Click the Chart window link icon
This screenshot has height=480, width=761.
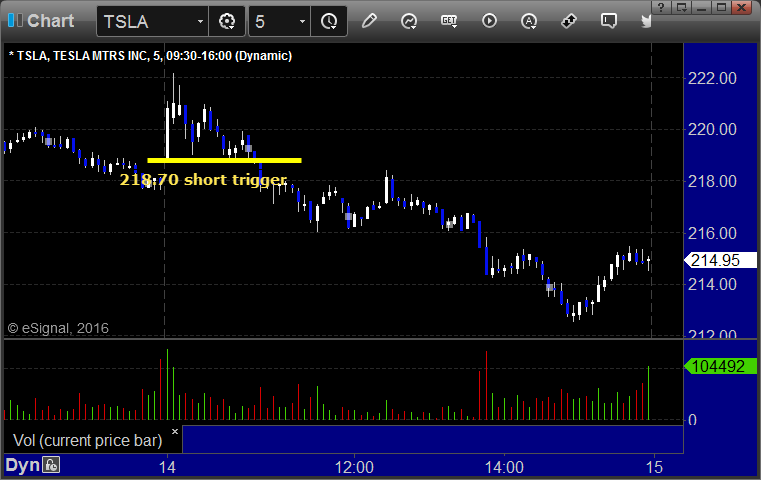(15, 20)
